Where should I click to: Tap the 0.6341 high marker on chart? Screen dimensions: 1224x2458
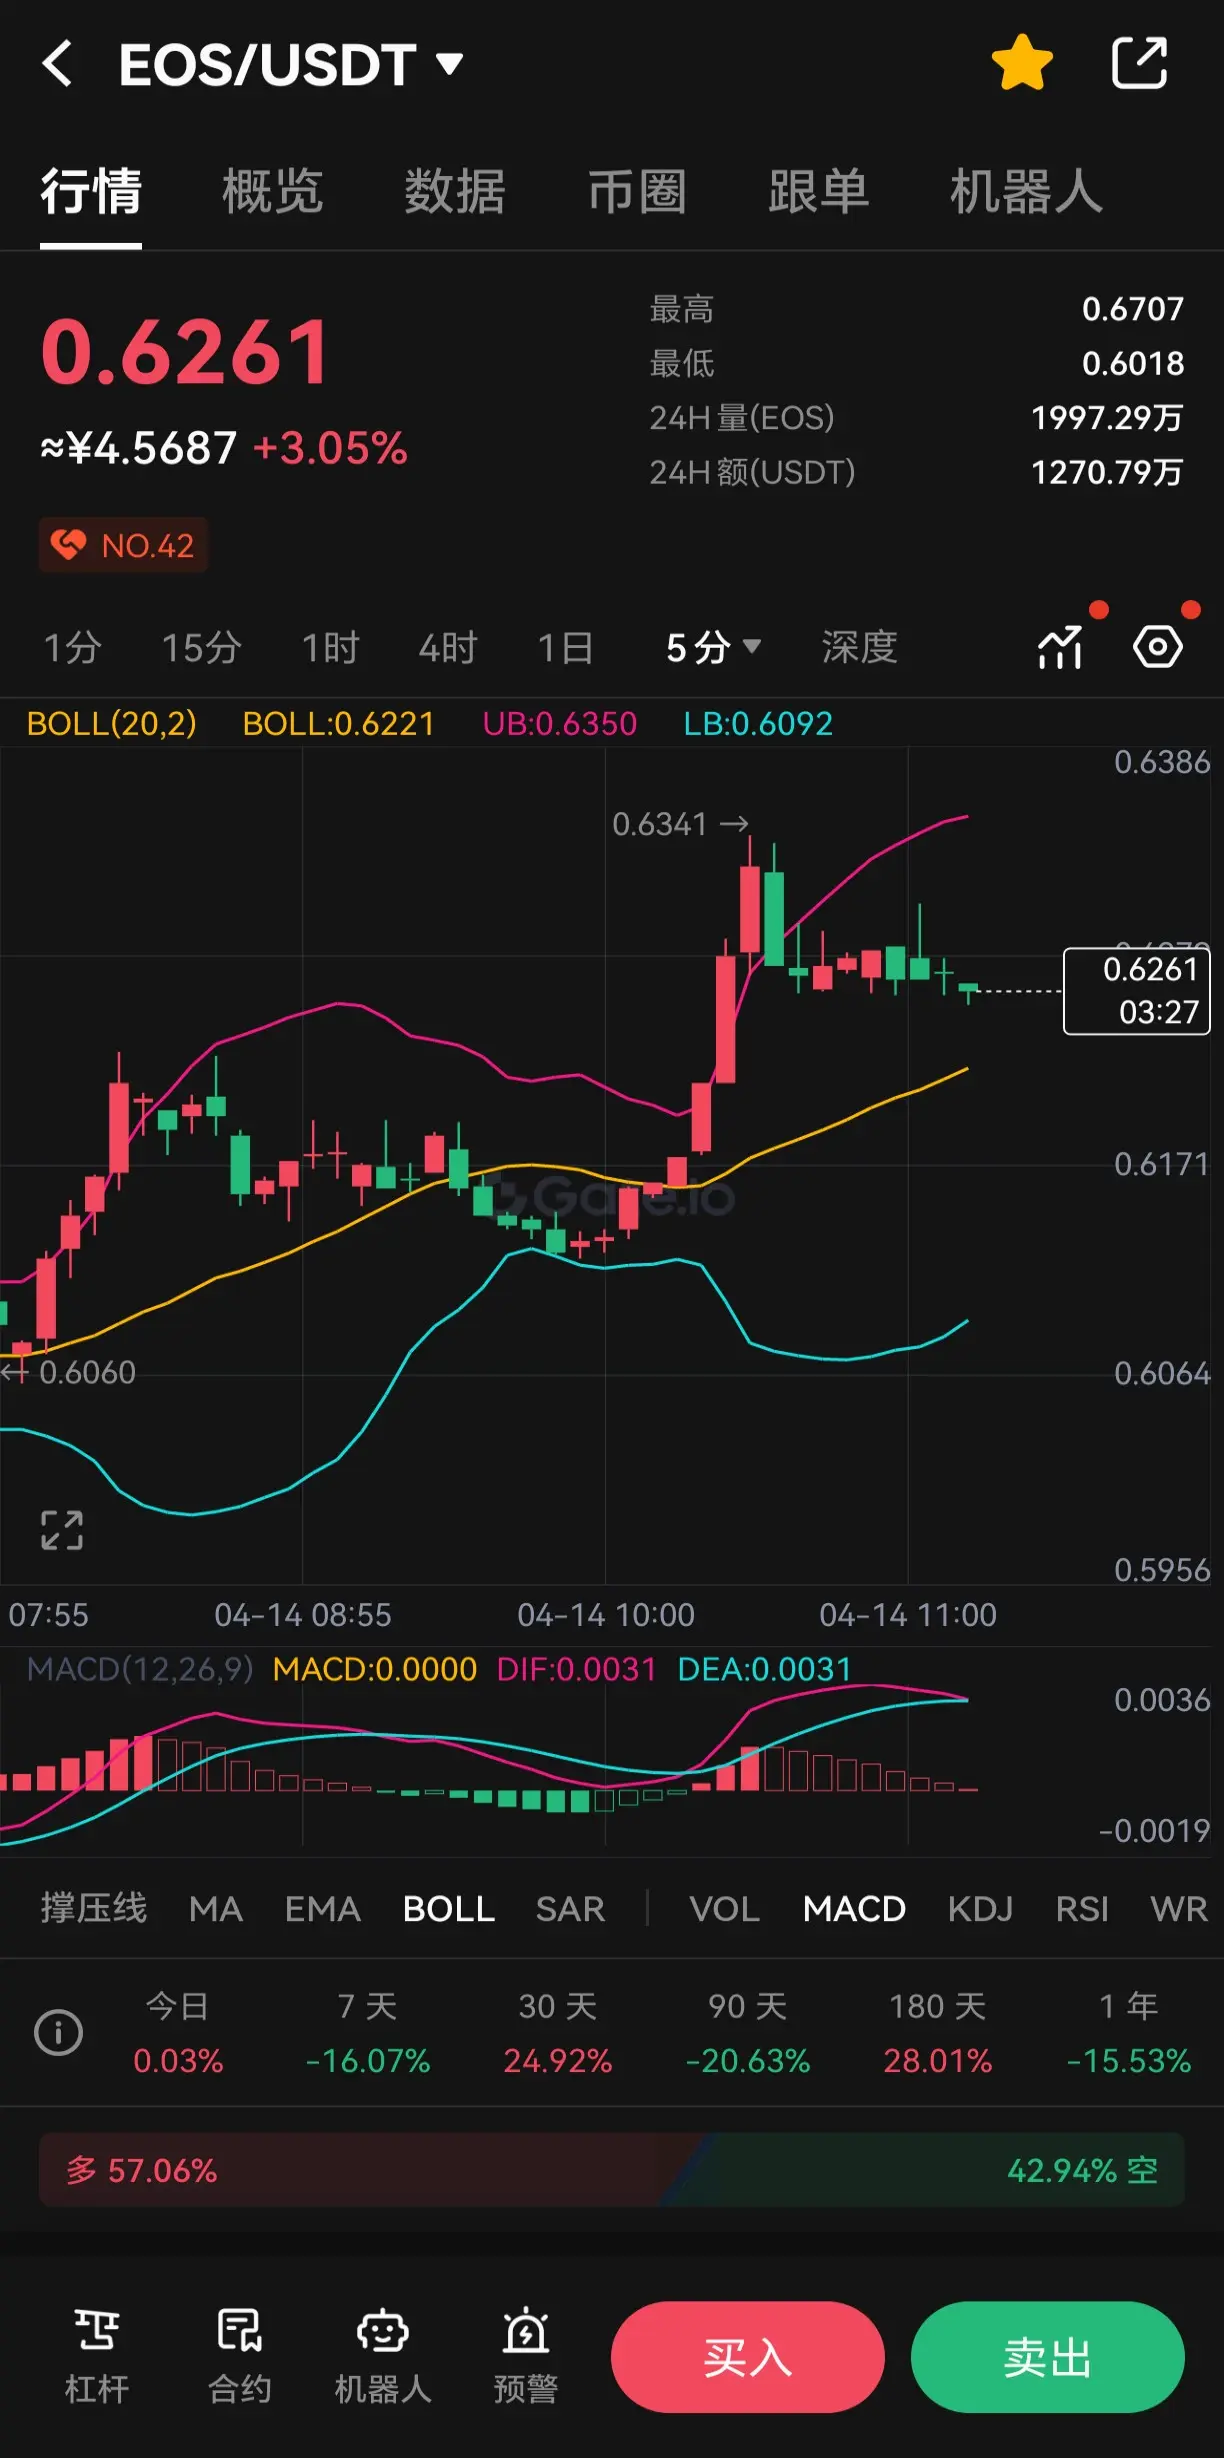click(x=680, y=824)
